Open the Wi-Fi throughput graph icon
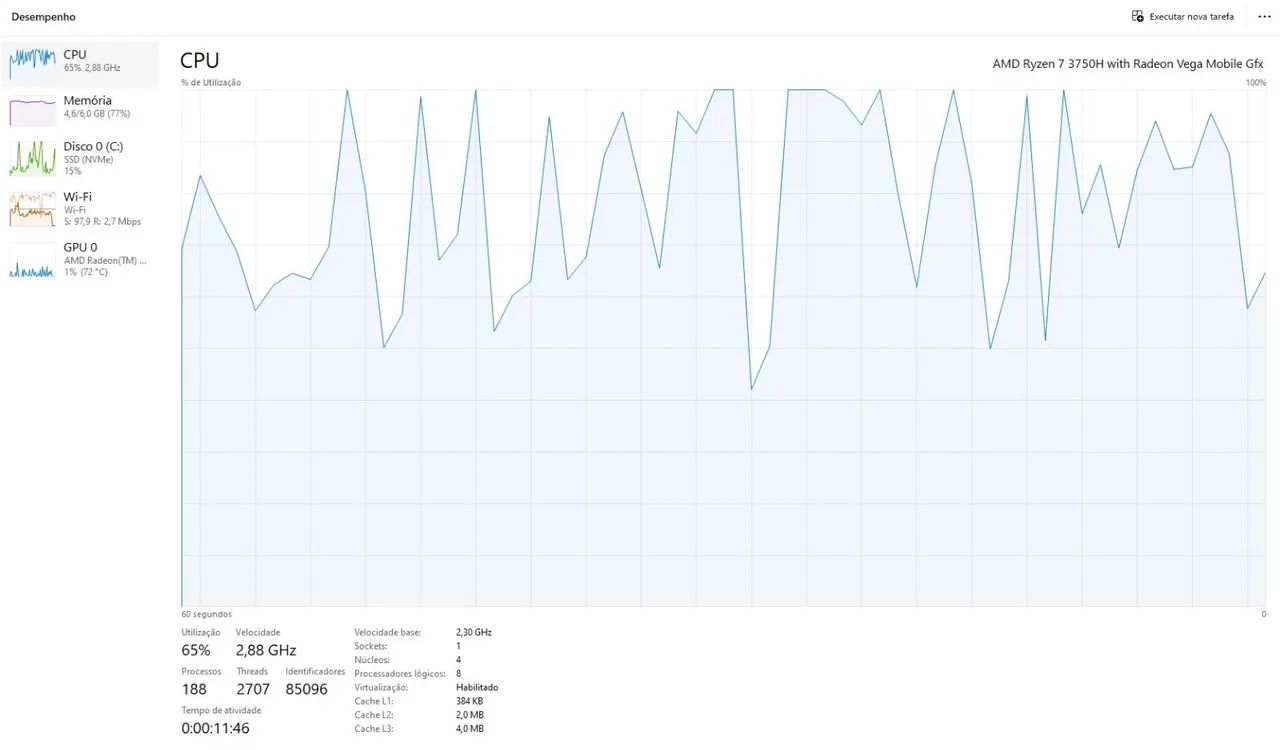The image size is (1280, 750). [32, 210]
